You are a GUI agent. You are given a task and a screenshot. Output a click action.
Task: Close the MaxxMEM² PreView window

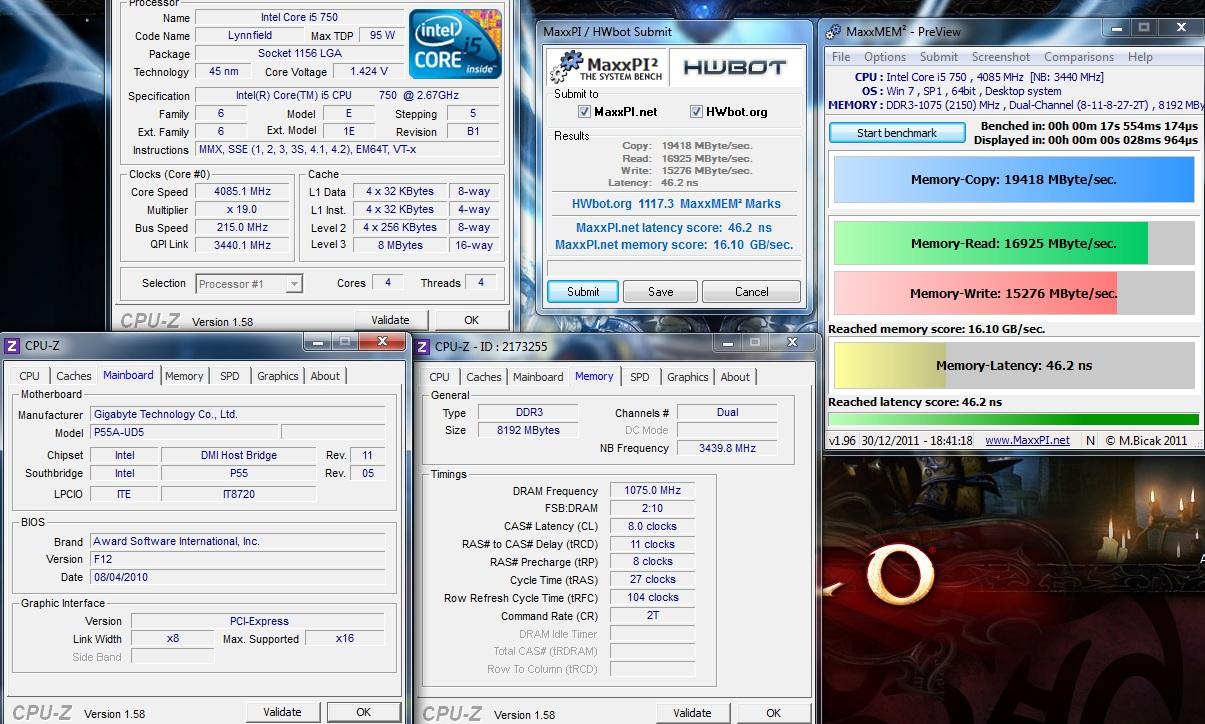[x=1180, y=28]
